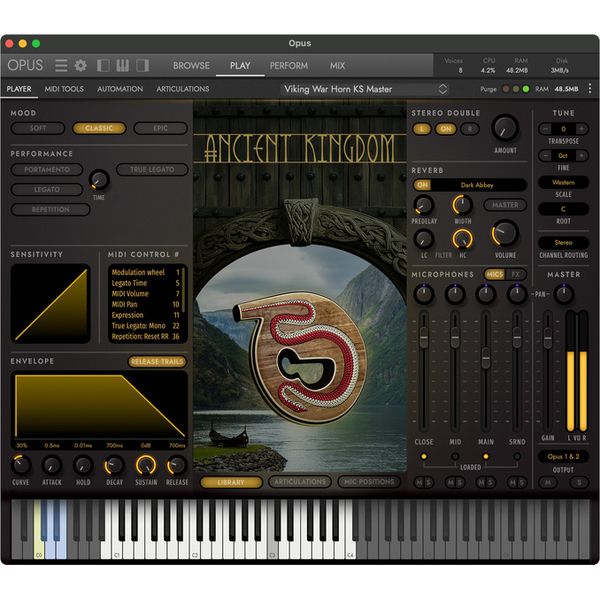Click the Mic Positions button
This screenshot has height=600, width=600.
[x=371, y=482]
